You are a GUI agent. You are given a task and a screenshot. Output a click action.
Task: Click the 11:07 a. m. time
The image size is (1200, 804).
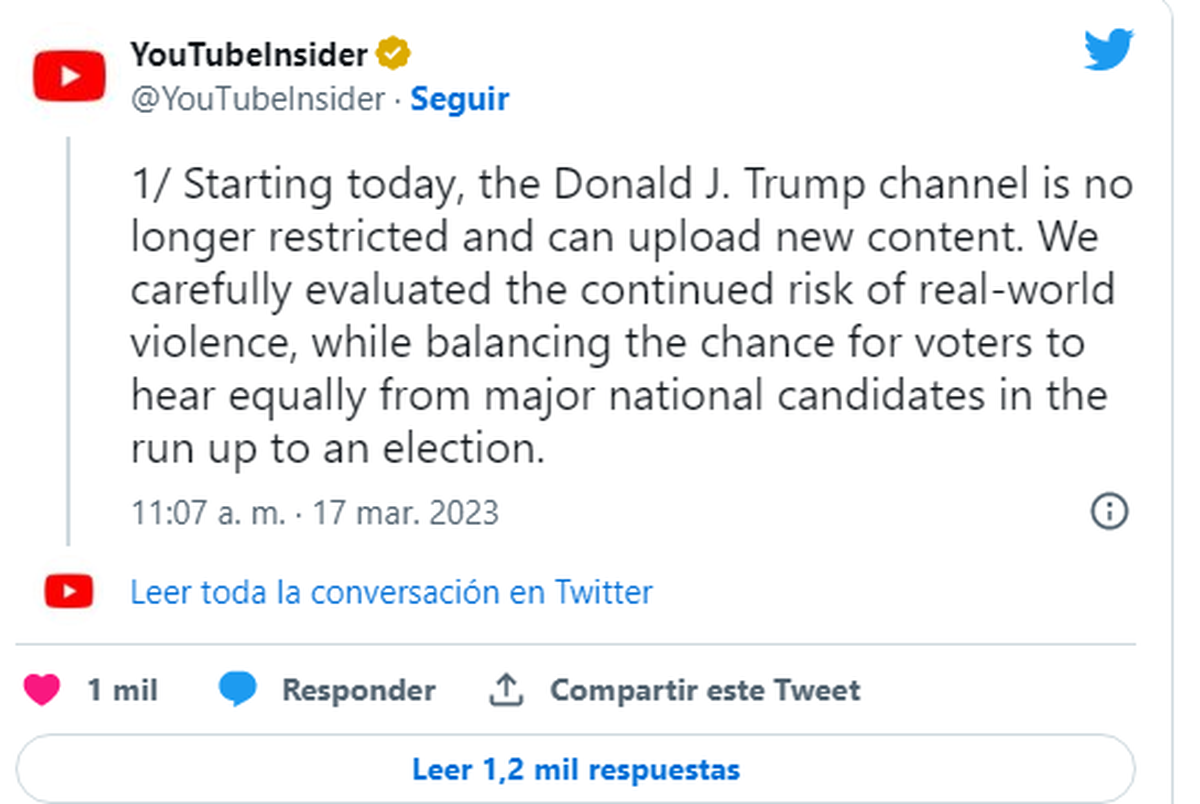pyautogui.click(x=209, y=512)
